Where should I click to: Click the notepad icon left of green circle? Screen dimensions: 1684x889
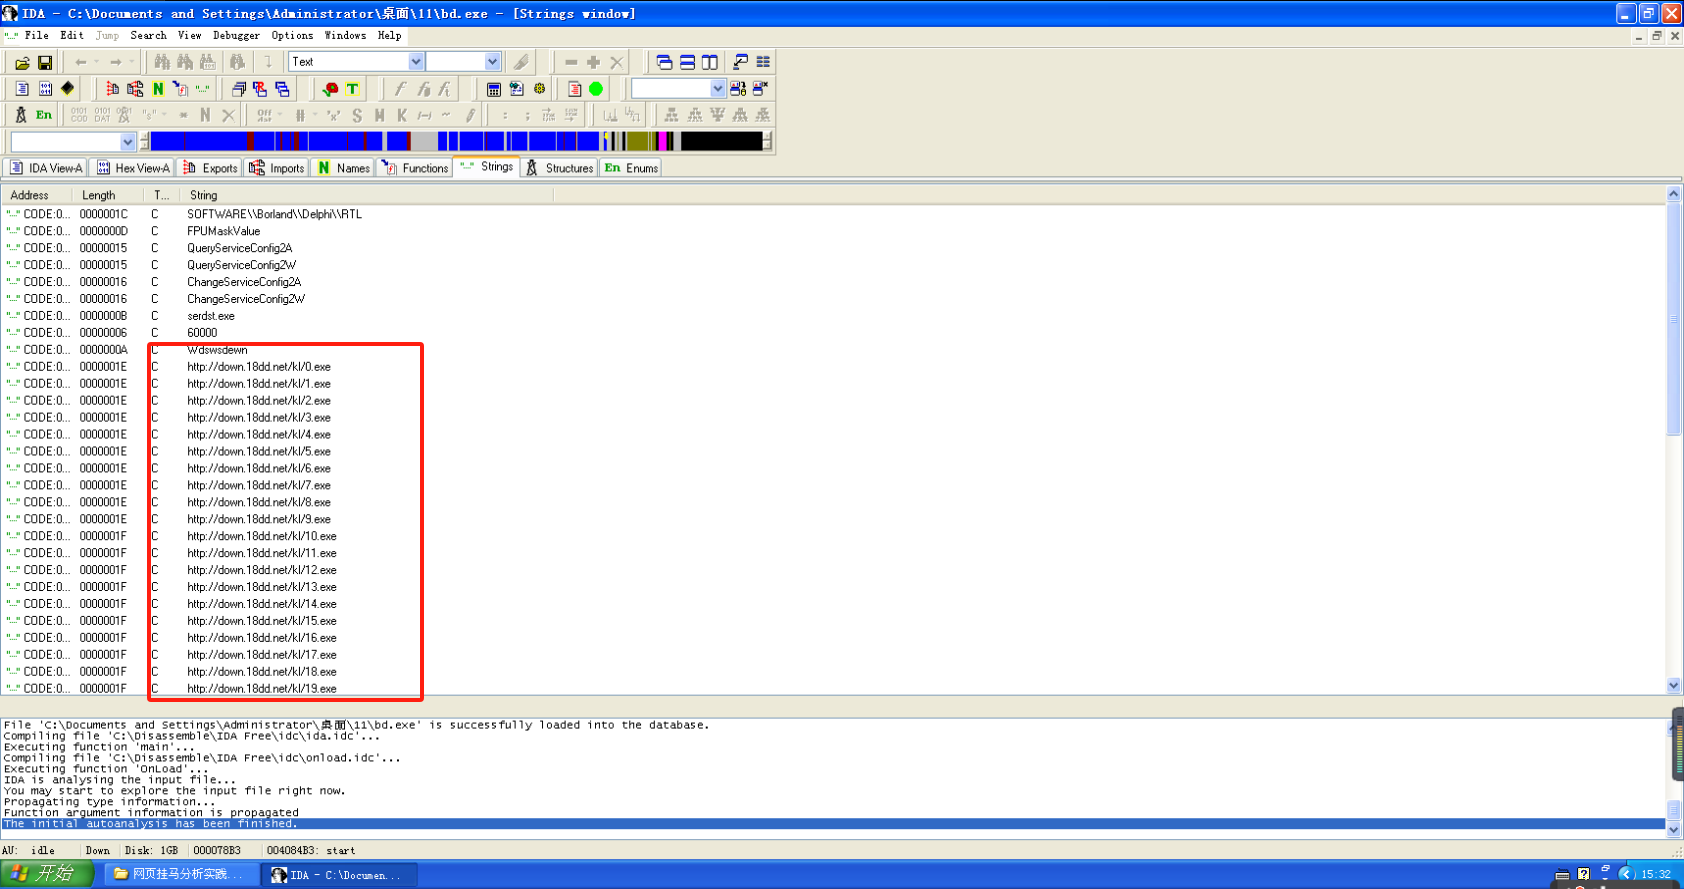[575, 89]
